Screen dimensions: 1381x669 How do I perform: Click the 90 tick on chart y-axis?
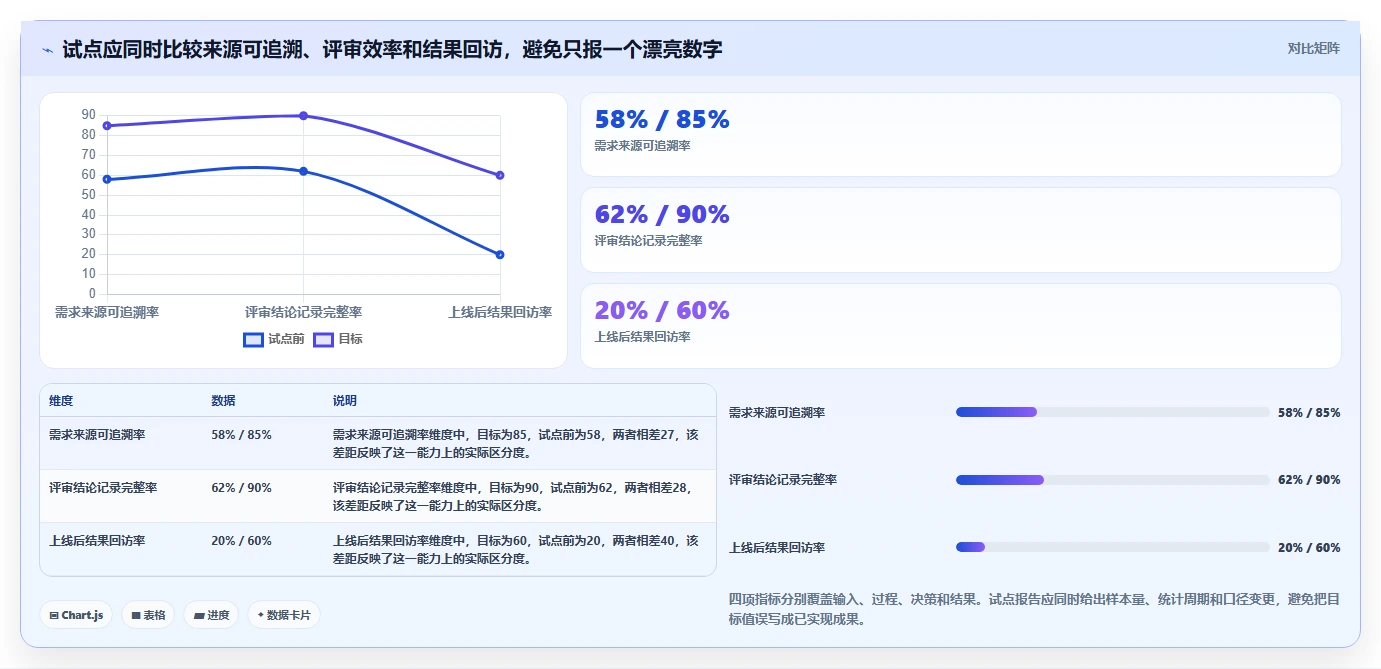pyautogui.click(x=89, y=115)
